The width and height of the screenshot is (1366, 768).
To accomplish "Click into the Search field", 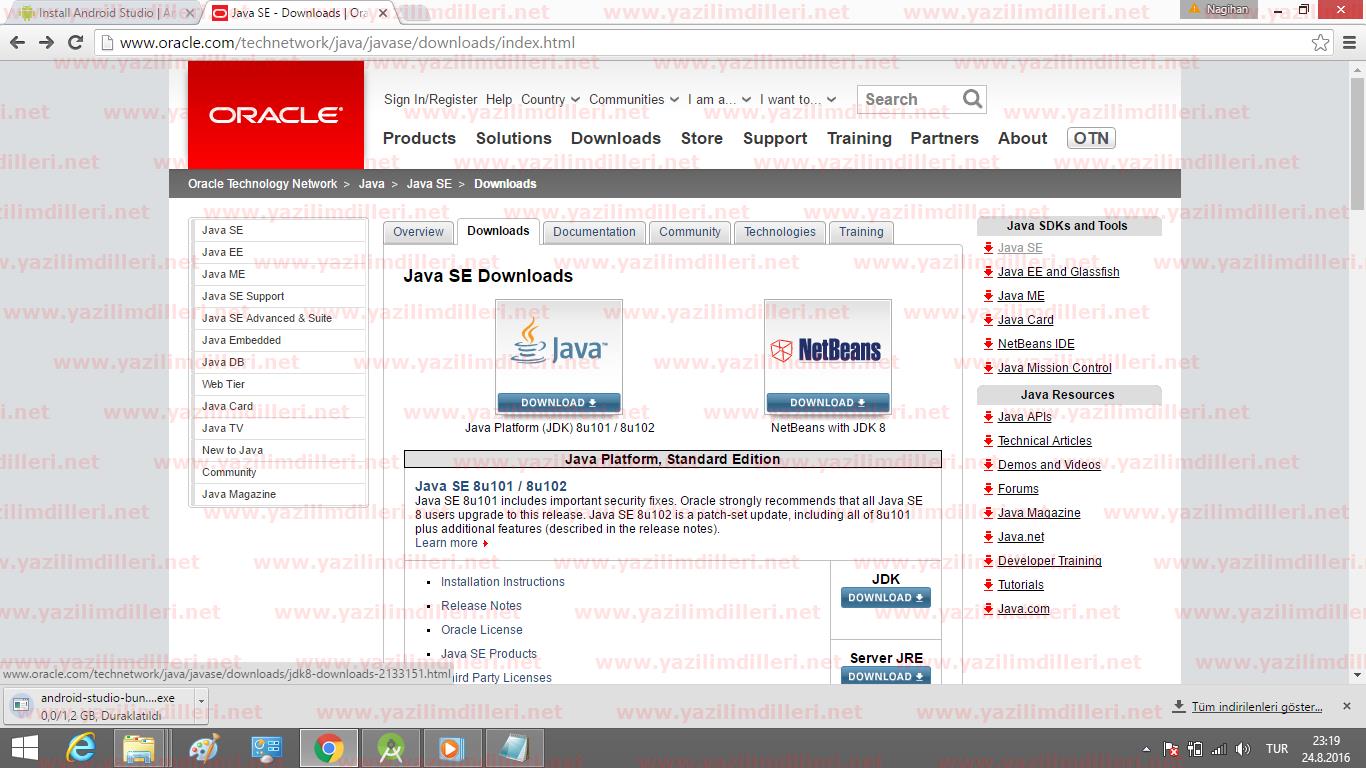I will (x=910, y=99).
